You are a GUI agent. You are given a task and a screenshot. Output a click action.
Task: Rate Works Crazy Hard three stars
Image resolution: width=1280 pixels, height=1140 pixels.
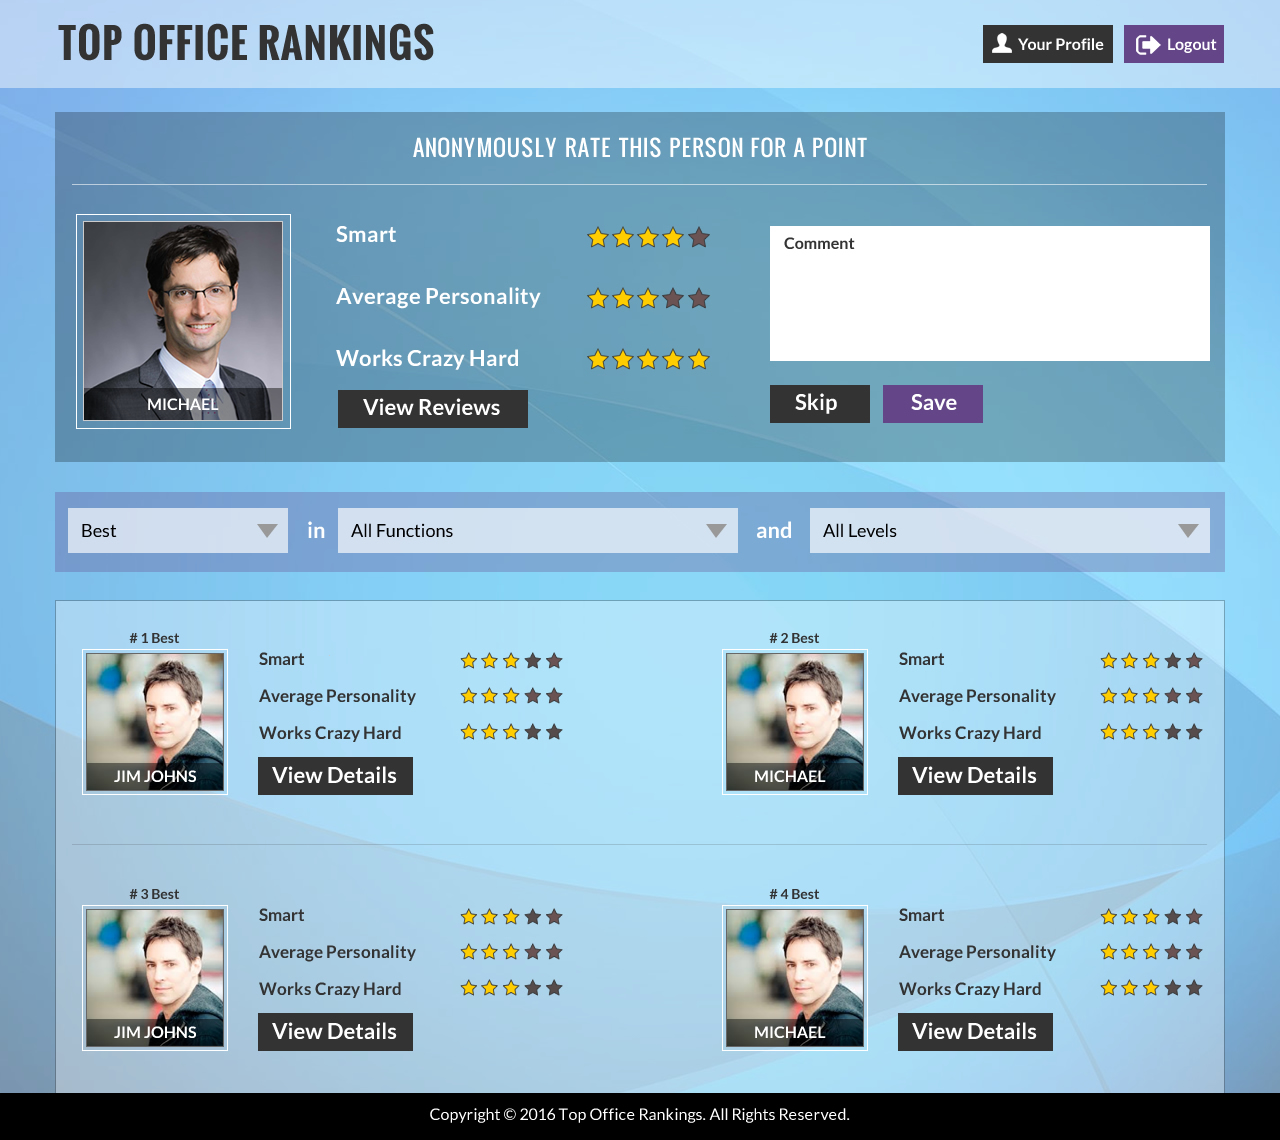[x=648, y=359]
